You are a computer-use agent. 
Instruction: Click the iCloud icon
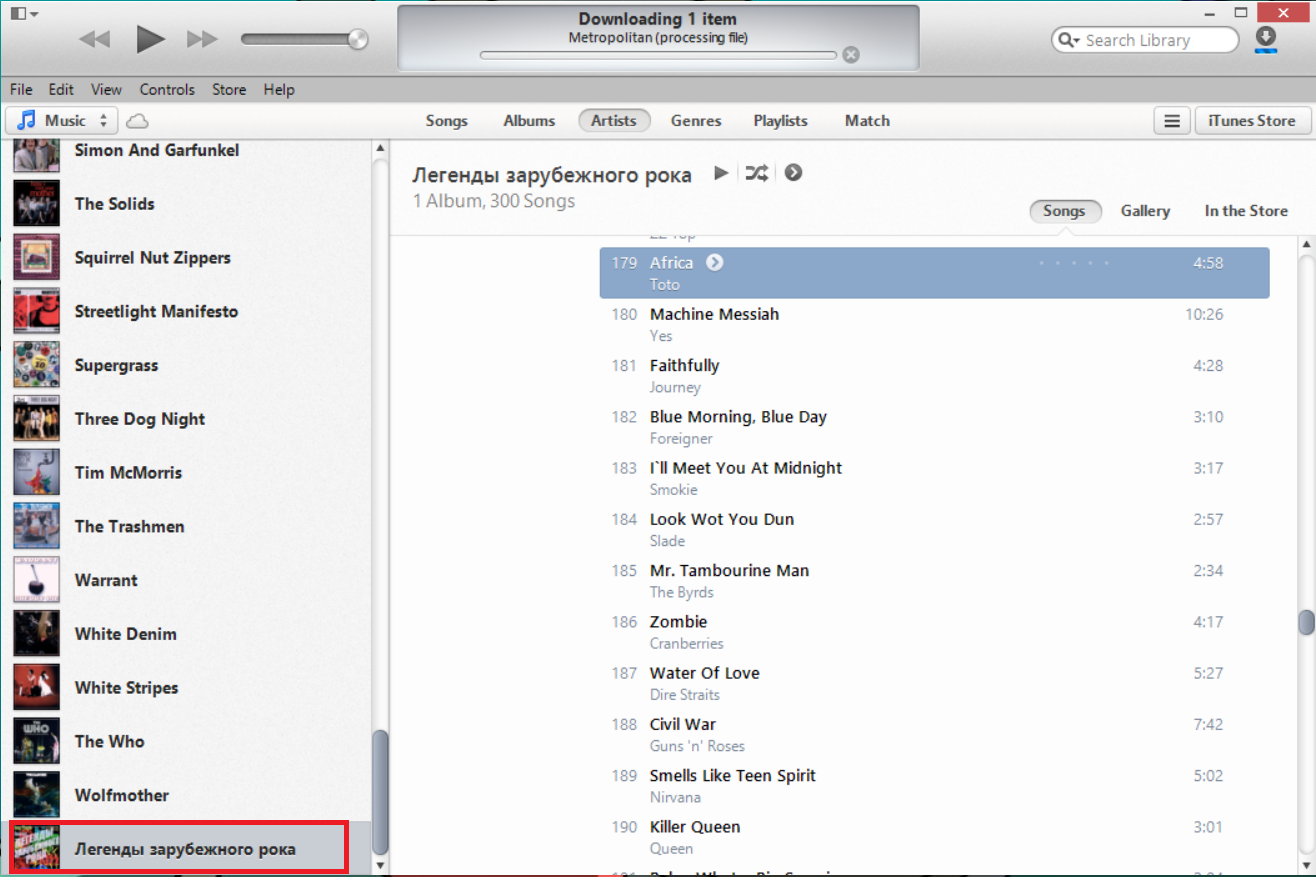click(x=138, y=121)
